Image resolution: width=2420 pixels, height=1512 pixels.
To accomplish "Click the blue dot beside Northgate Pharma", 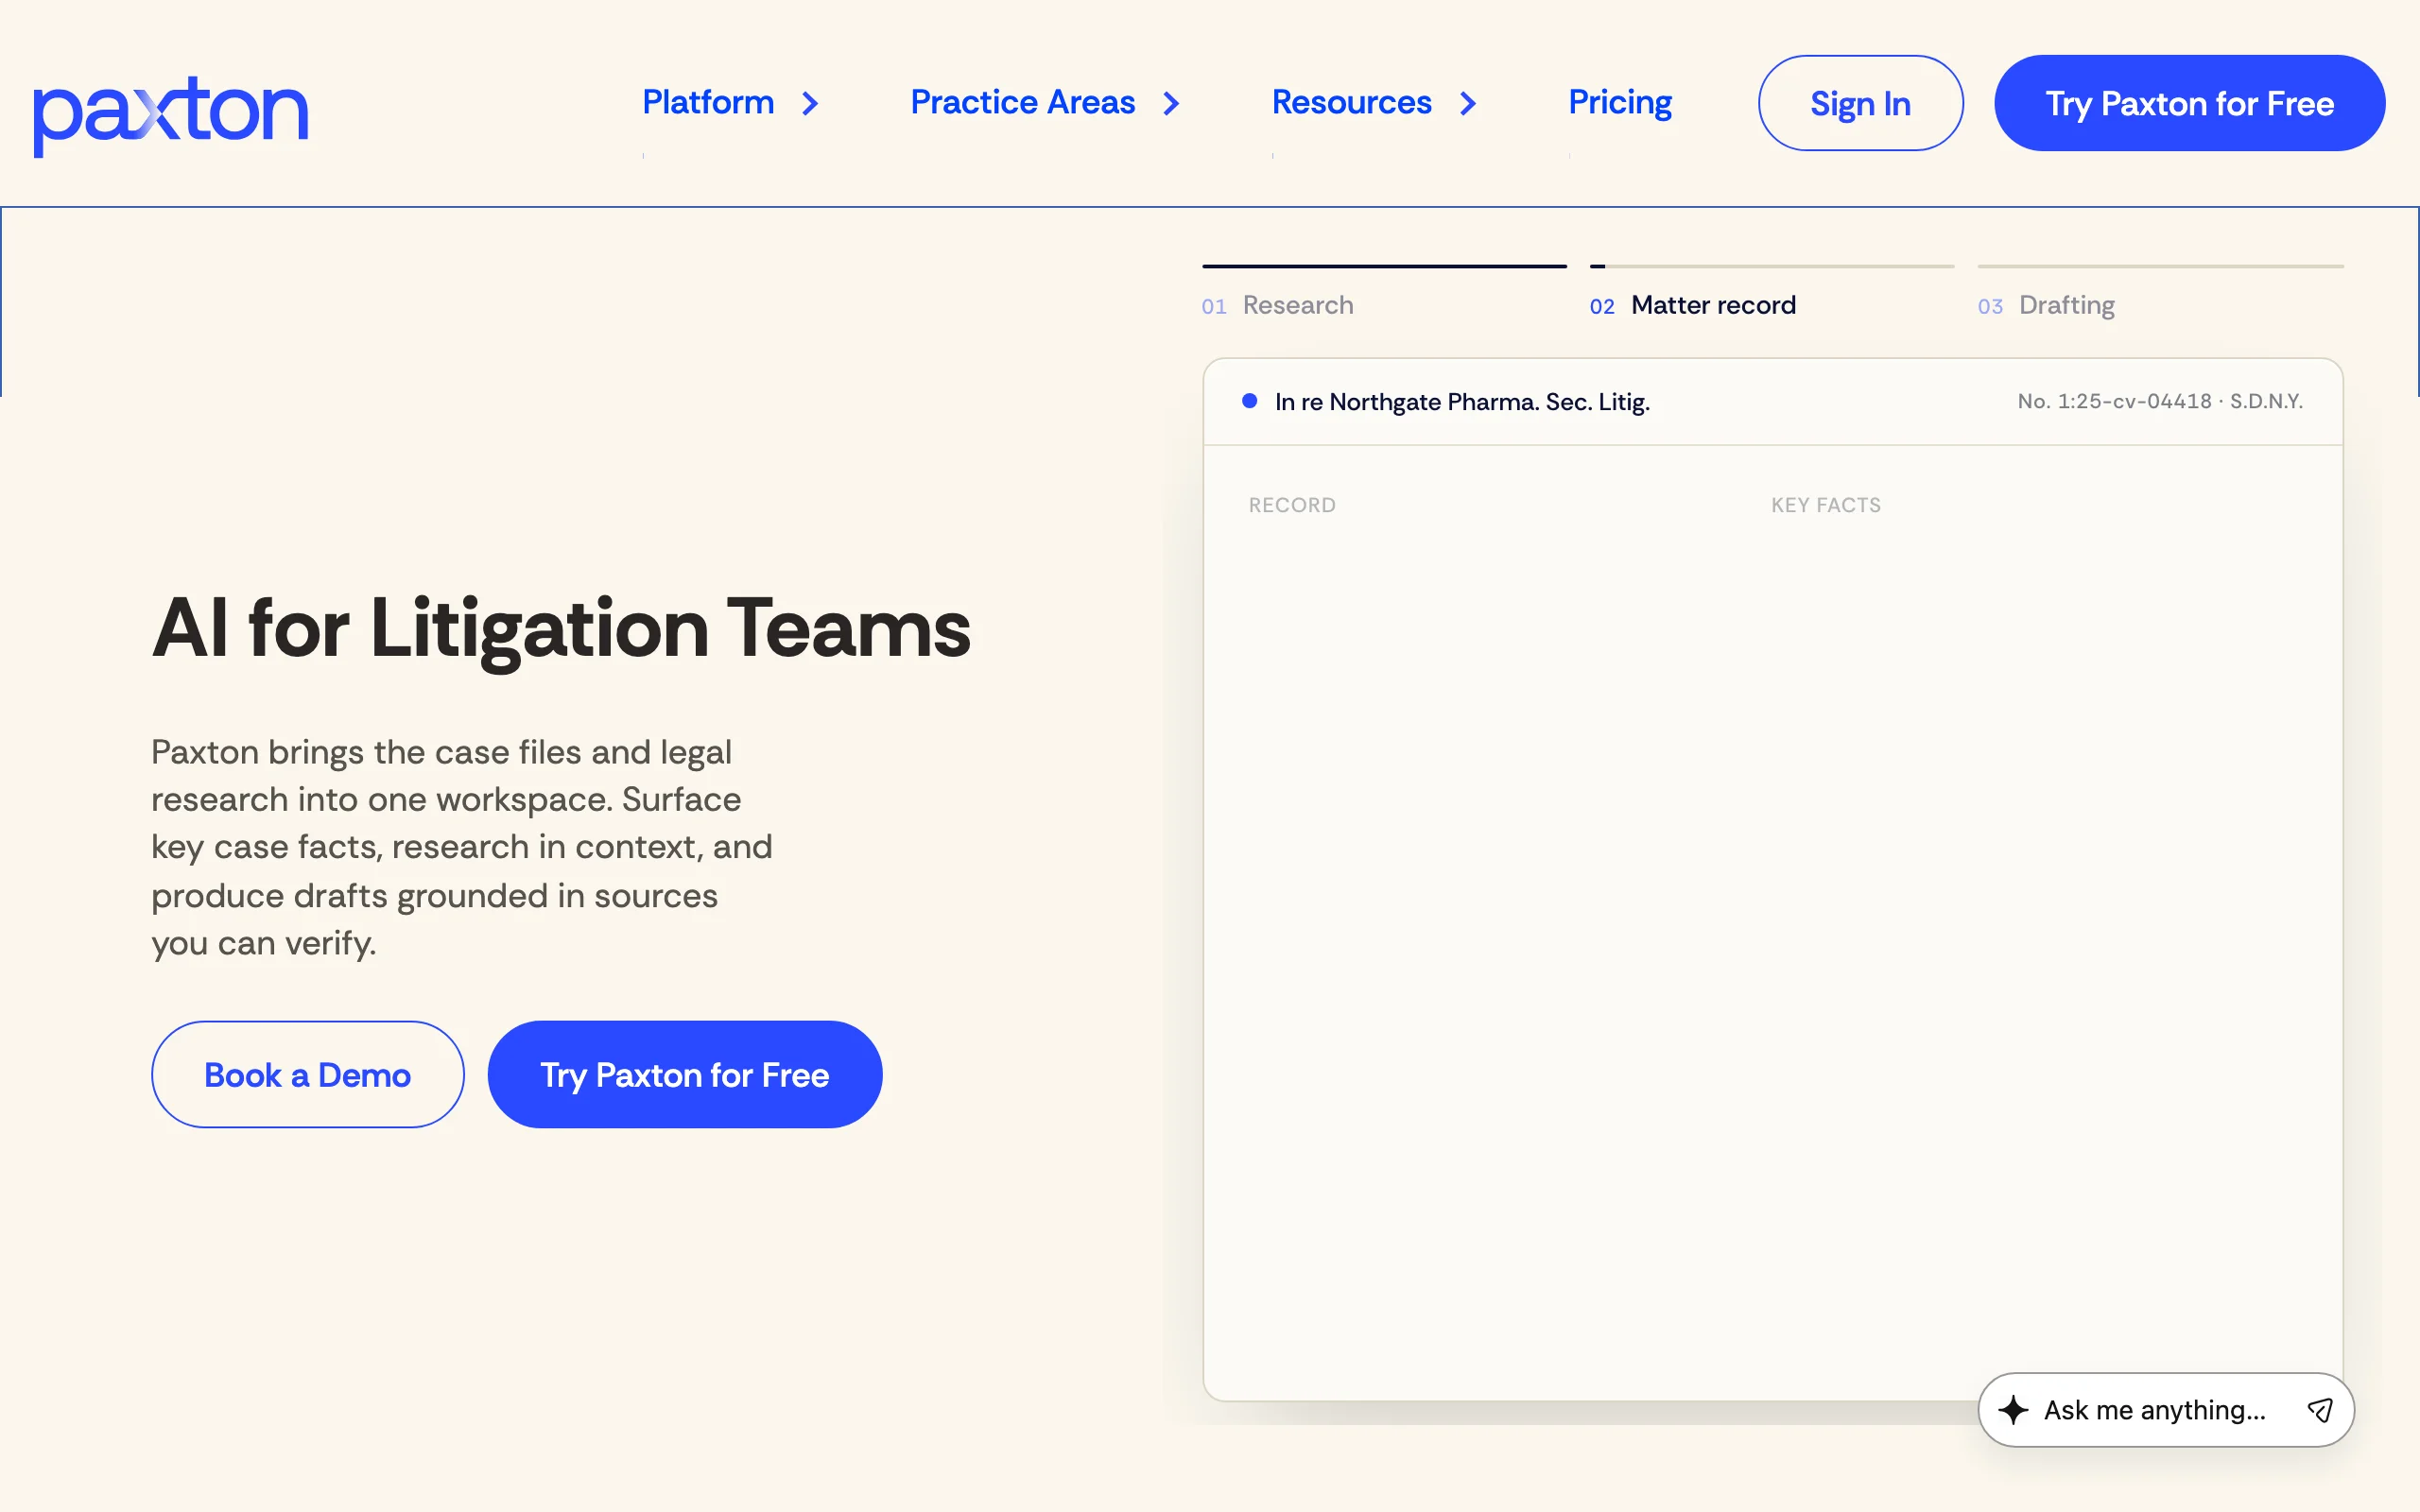I will (1249, 401).
